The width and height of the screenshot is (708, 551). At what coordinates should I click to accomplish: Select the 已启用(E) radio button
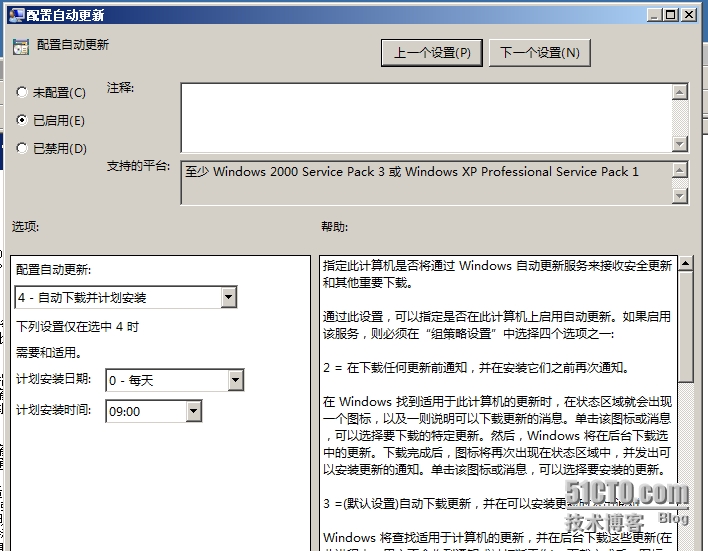tap(22, 120)
